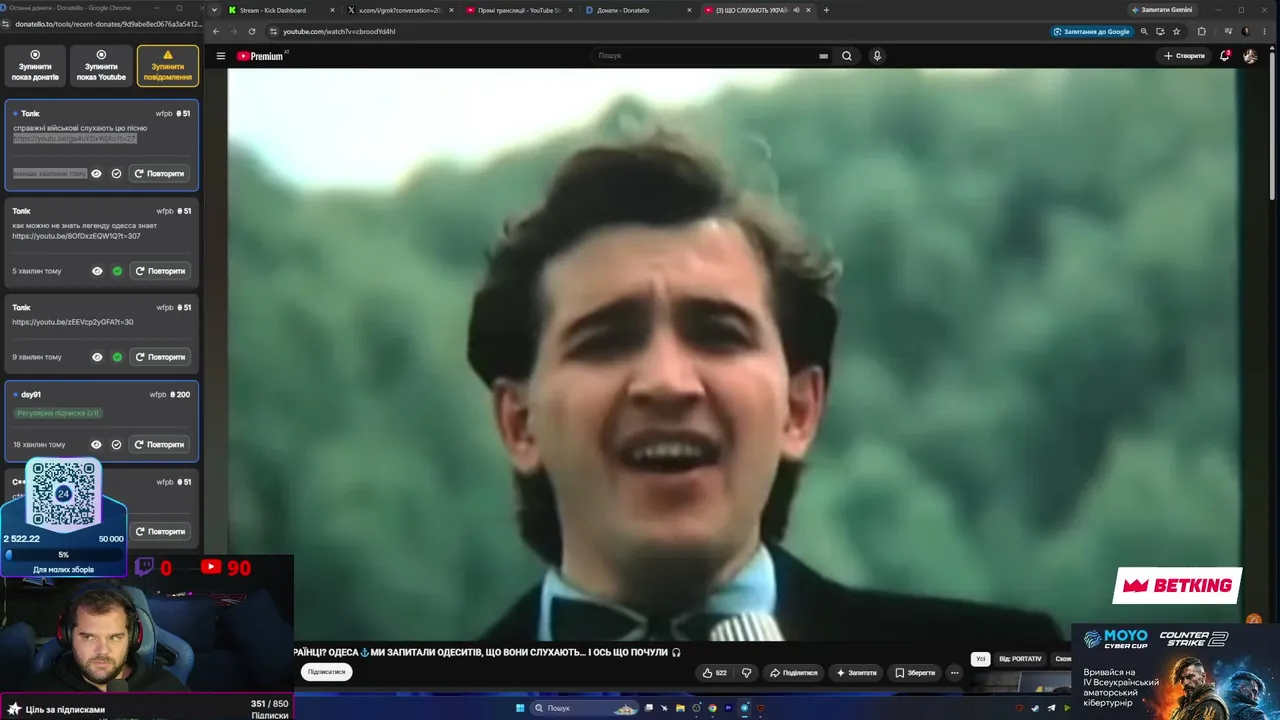Open the on-screen keyboard in search box

tap(824, 56)
